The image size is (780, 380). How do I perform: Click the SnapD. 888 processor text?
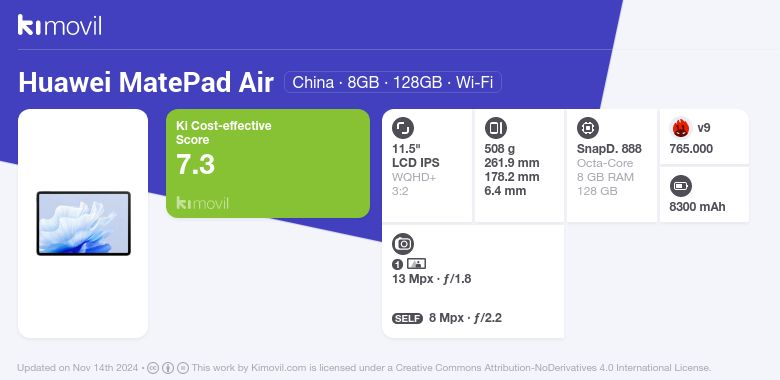click(609, 149)
